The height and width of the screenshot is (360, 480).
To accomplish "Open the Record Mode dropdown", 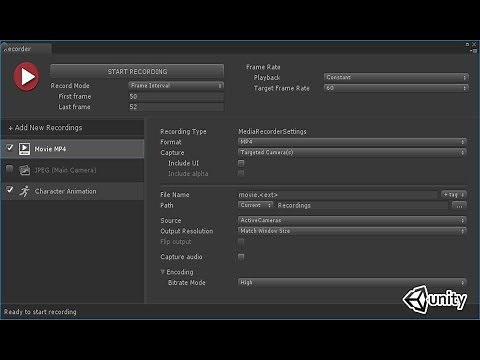I will 176,86.
